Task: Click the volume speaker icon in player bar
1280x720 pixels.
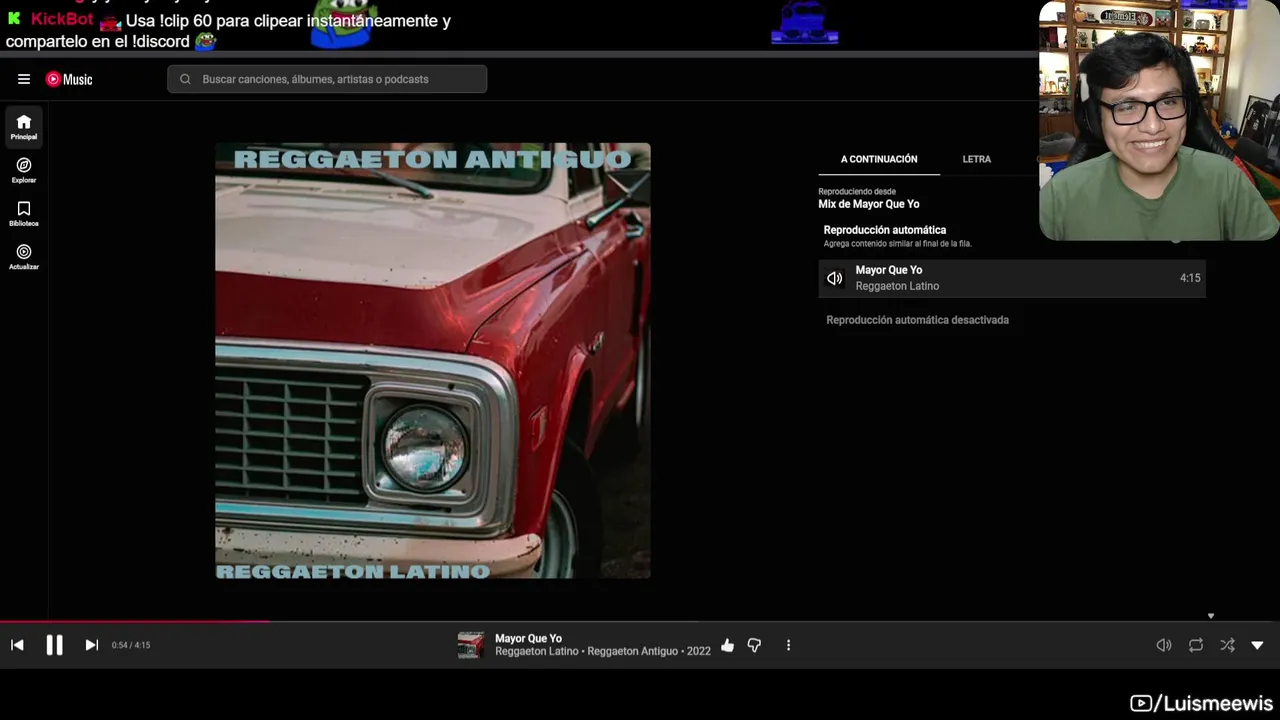Action: pyautogui.click(x=1164, y=645)
